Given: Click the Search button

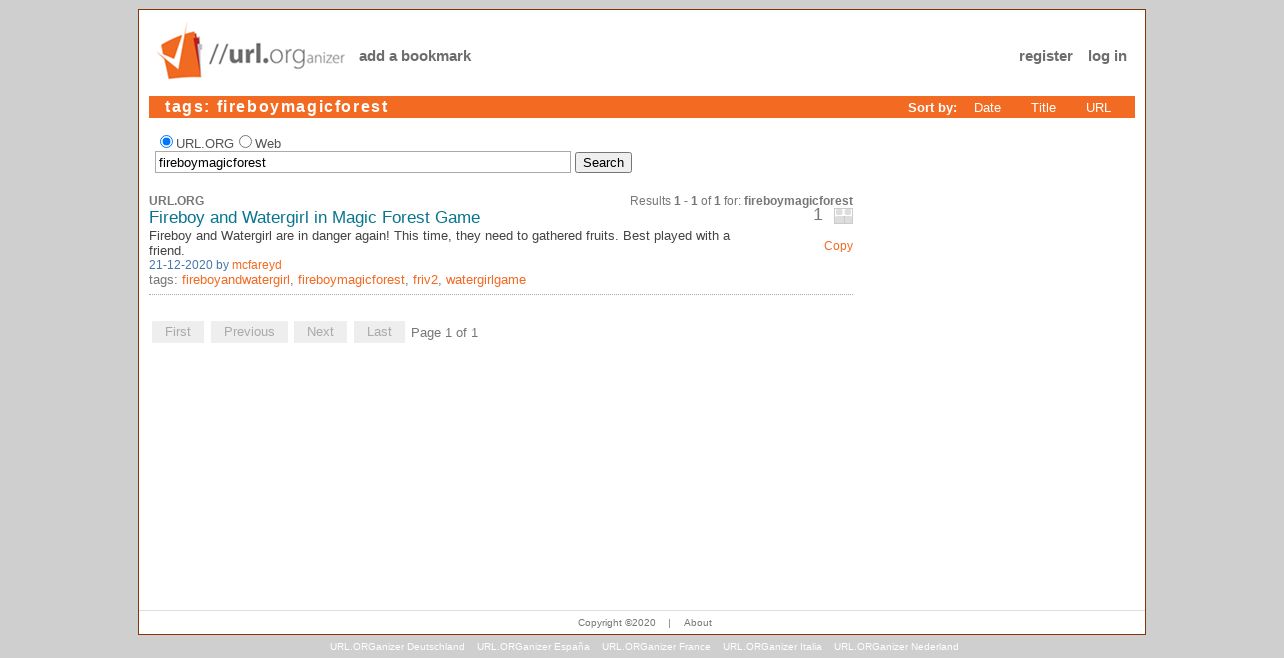Looking at the screenshot, I should 603,162.
